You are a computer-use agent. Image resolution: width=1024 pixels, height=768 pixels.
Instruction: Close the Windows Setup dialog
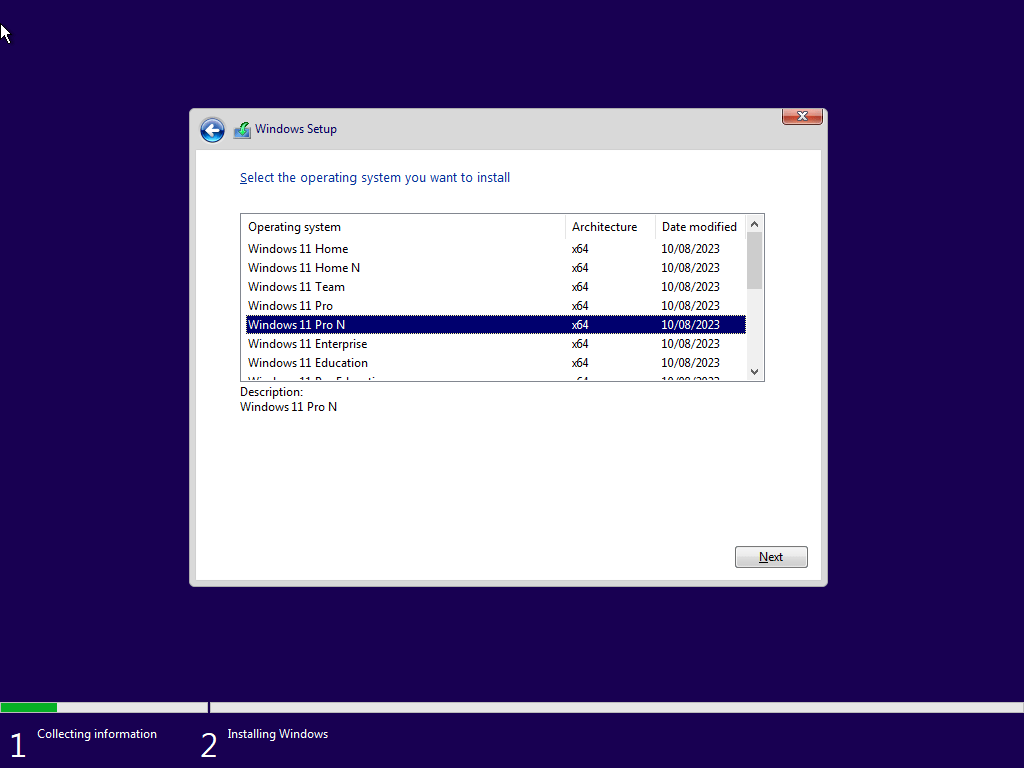802,116
